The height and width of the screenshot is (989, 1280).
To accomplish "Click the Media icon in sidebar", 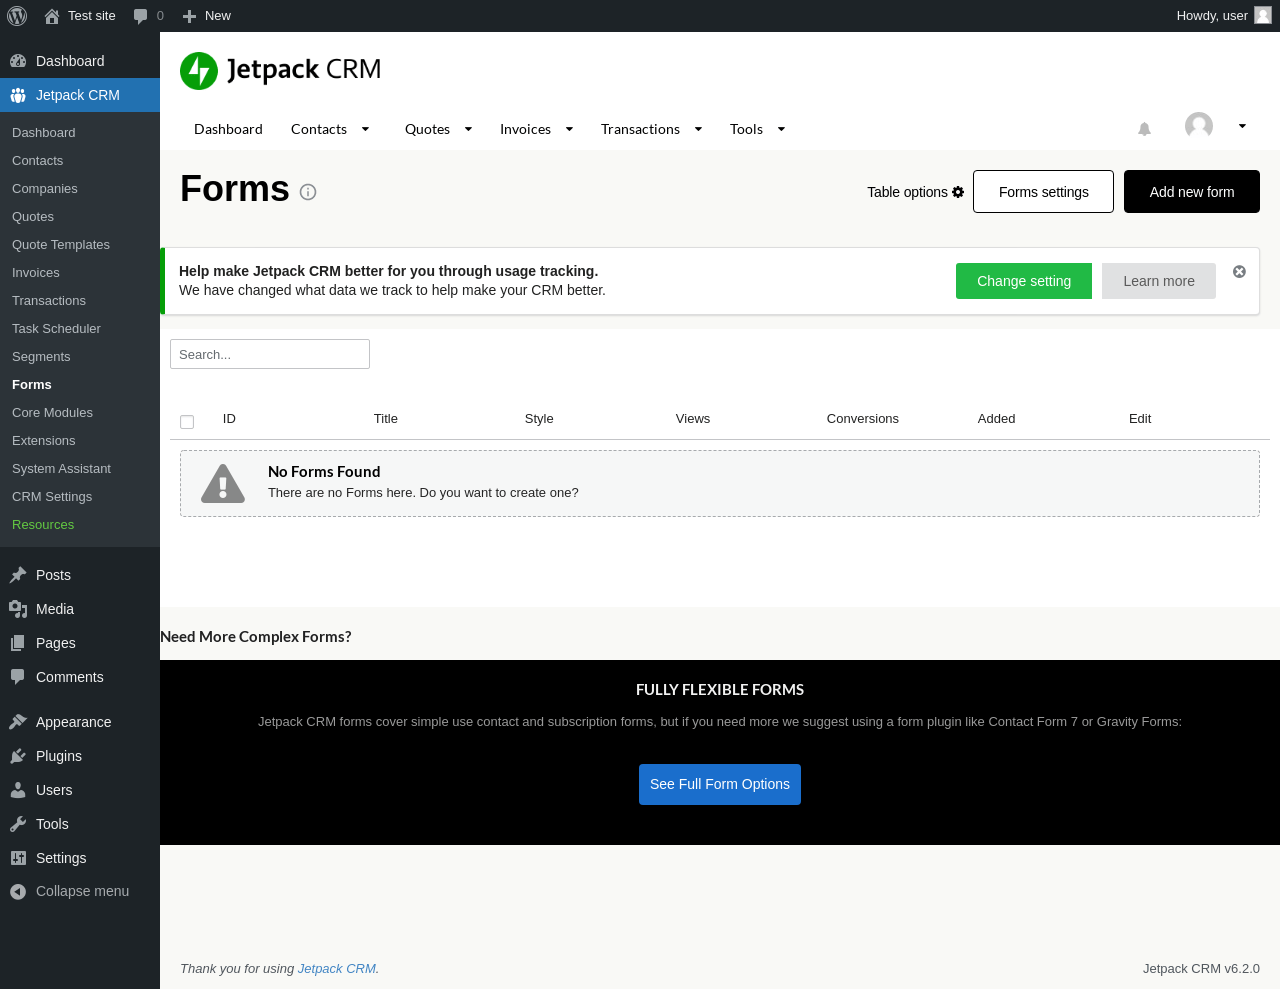I will click(x=18, y=609).
